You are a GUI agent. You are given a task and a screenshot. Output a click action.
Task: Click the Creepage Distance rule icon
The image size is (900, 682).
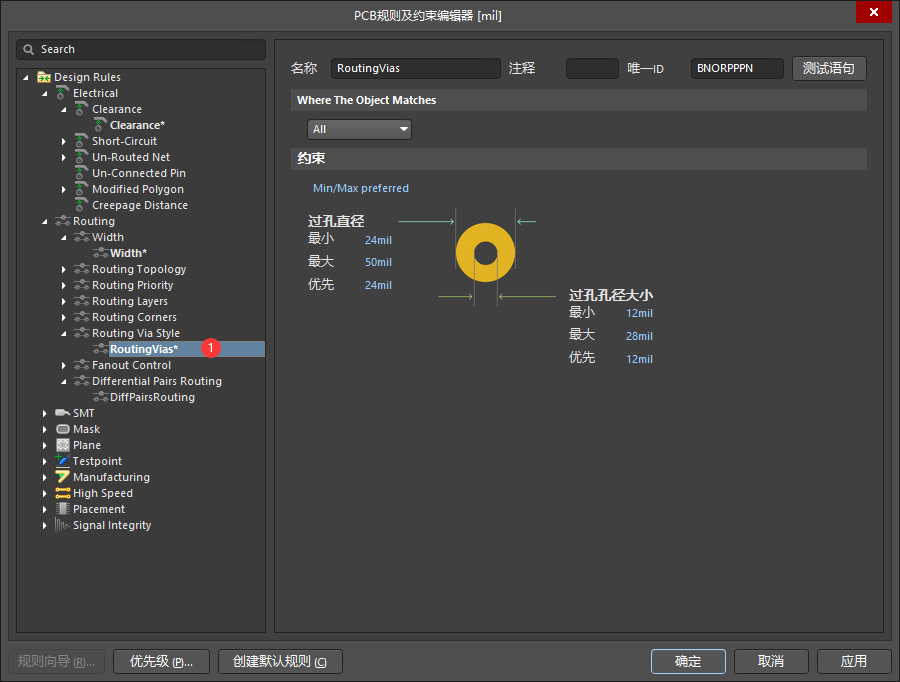(x=82, y=205)
